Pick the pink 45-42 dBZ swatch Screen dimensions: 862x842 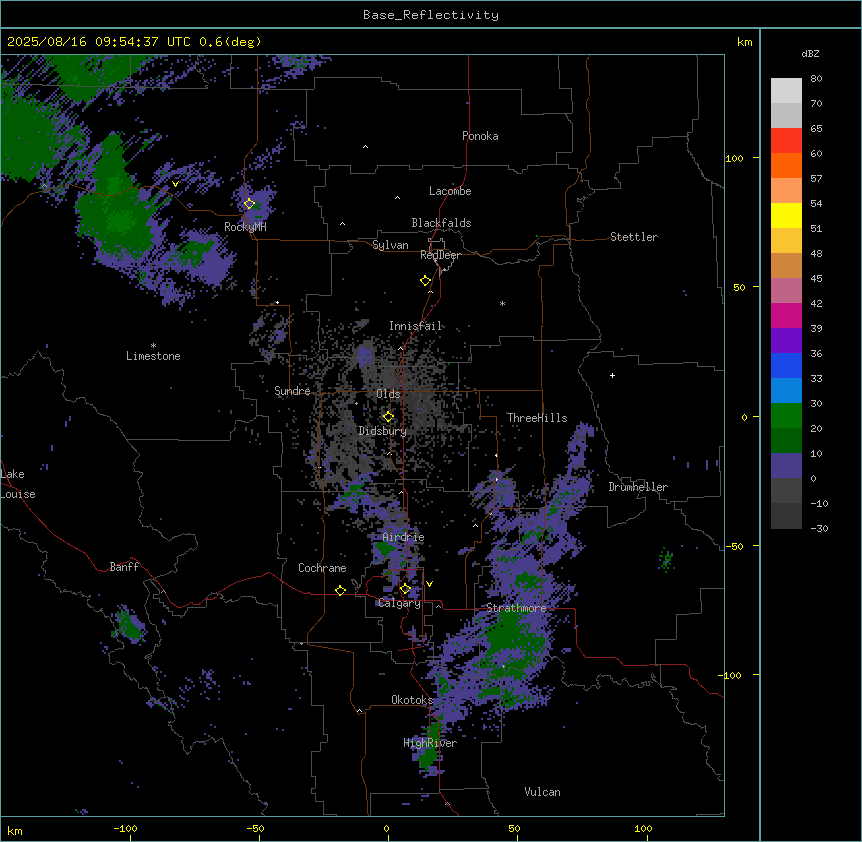pos(786,291)
